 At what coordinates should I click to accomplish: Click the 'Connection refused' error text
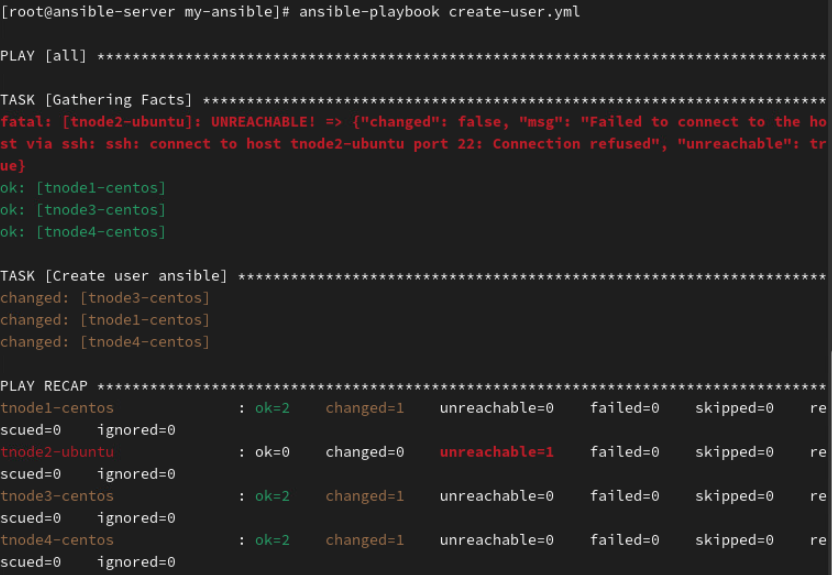point(572,144)
